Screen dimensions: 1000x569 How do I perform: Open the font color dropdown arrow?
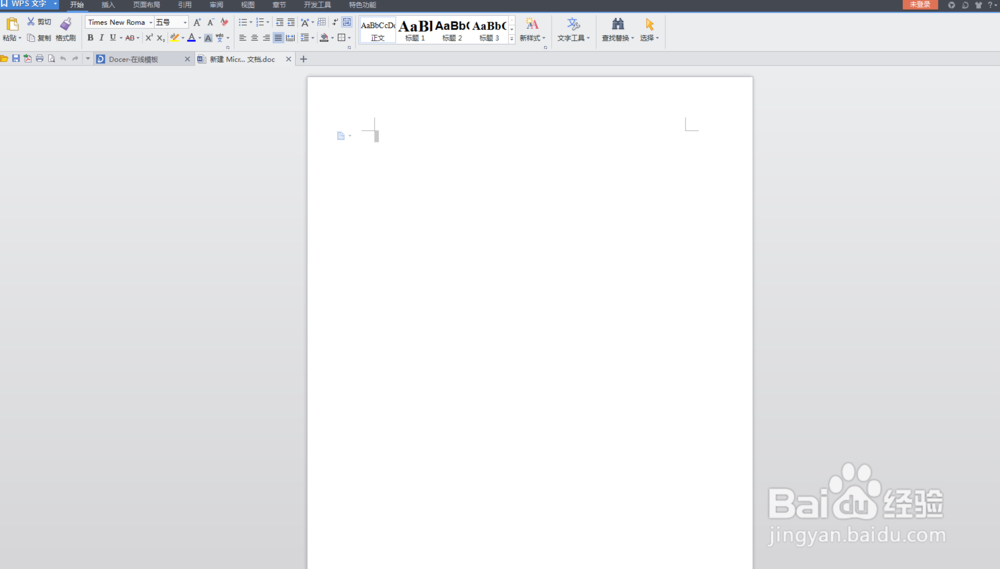[199, 38]
